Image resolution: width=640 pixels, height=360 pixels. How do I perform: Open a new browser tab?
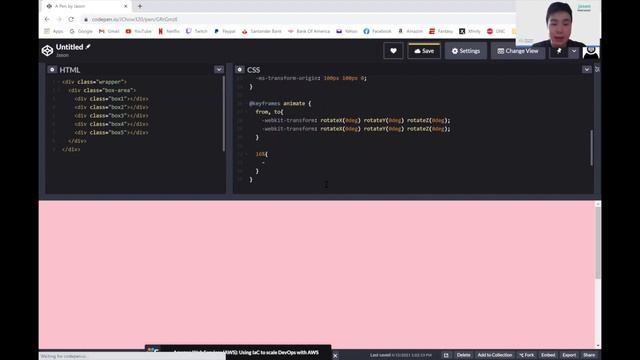click(x=140, y=6)
